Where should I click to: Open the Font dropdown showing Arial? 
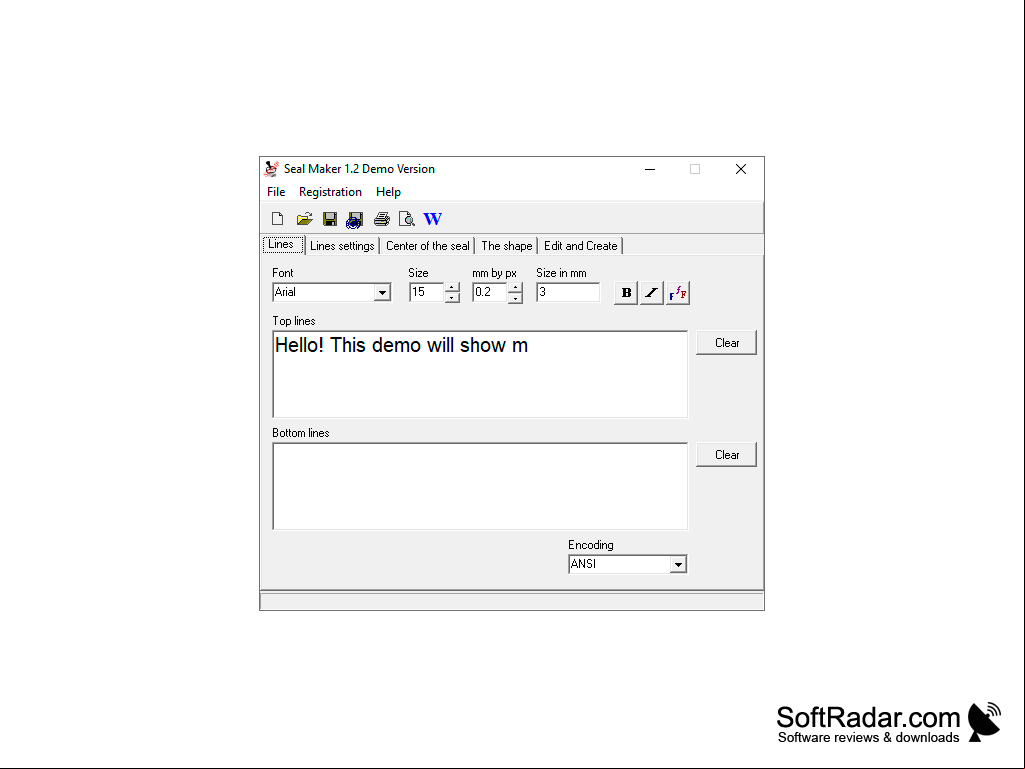[x=382, y=292]
